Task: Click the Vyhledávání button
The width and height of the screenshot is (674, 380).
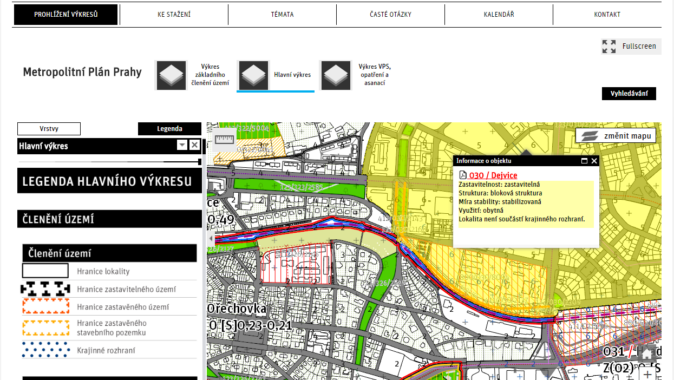Action: [x=629, y=93]
